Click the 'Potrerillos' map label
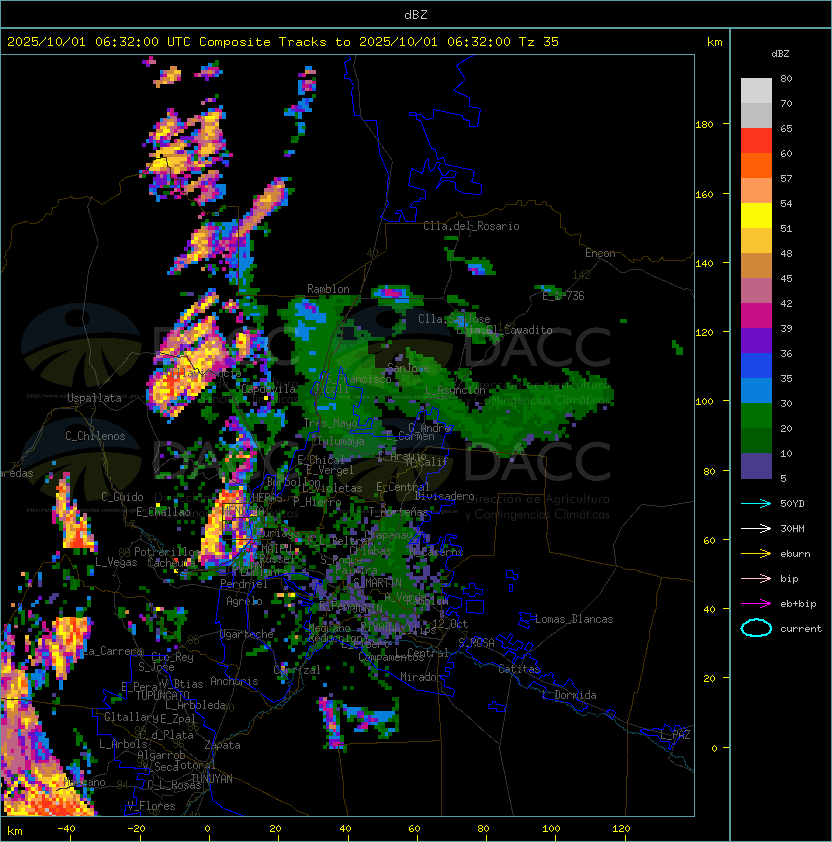 tap(167, 552)
